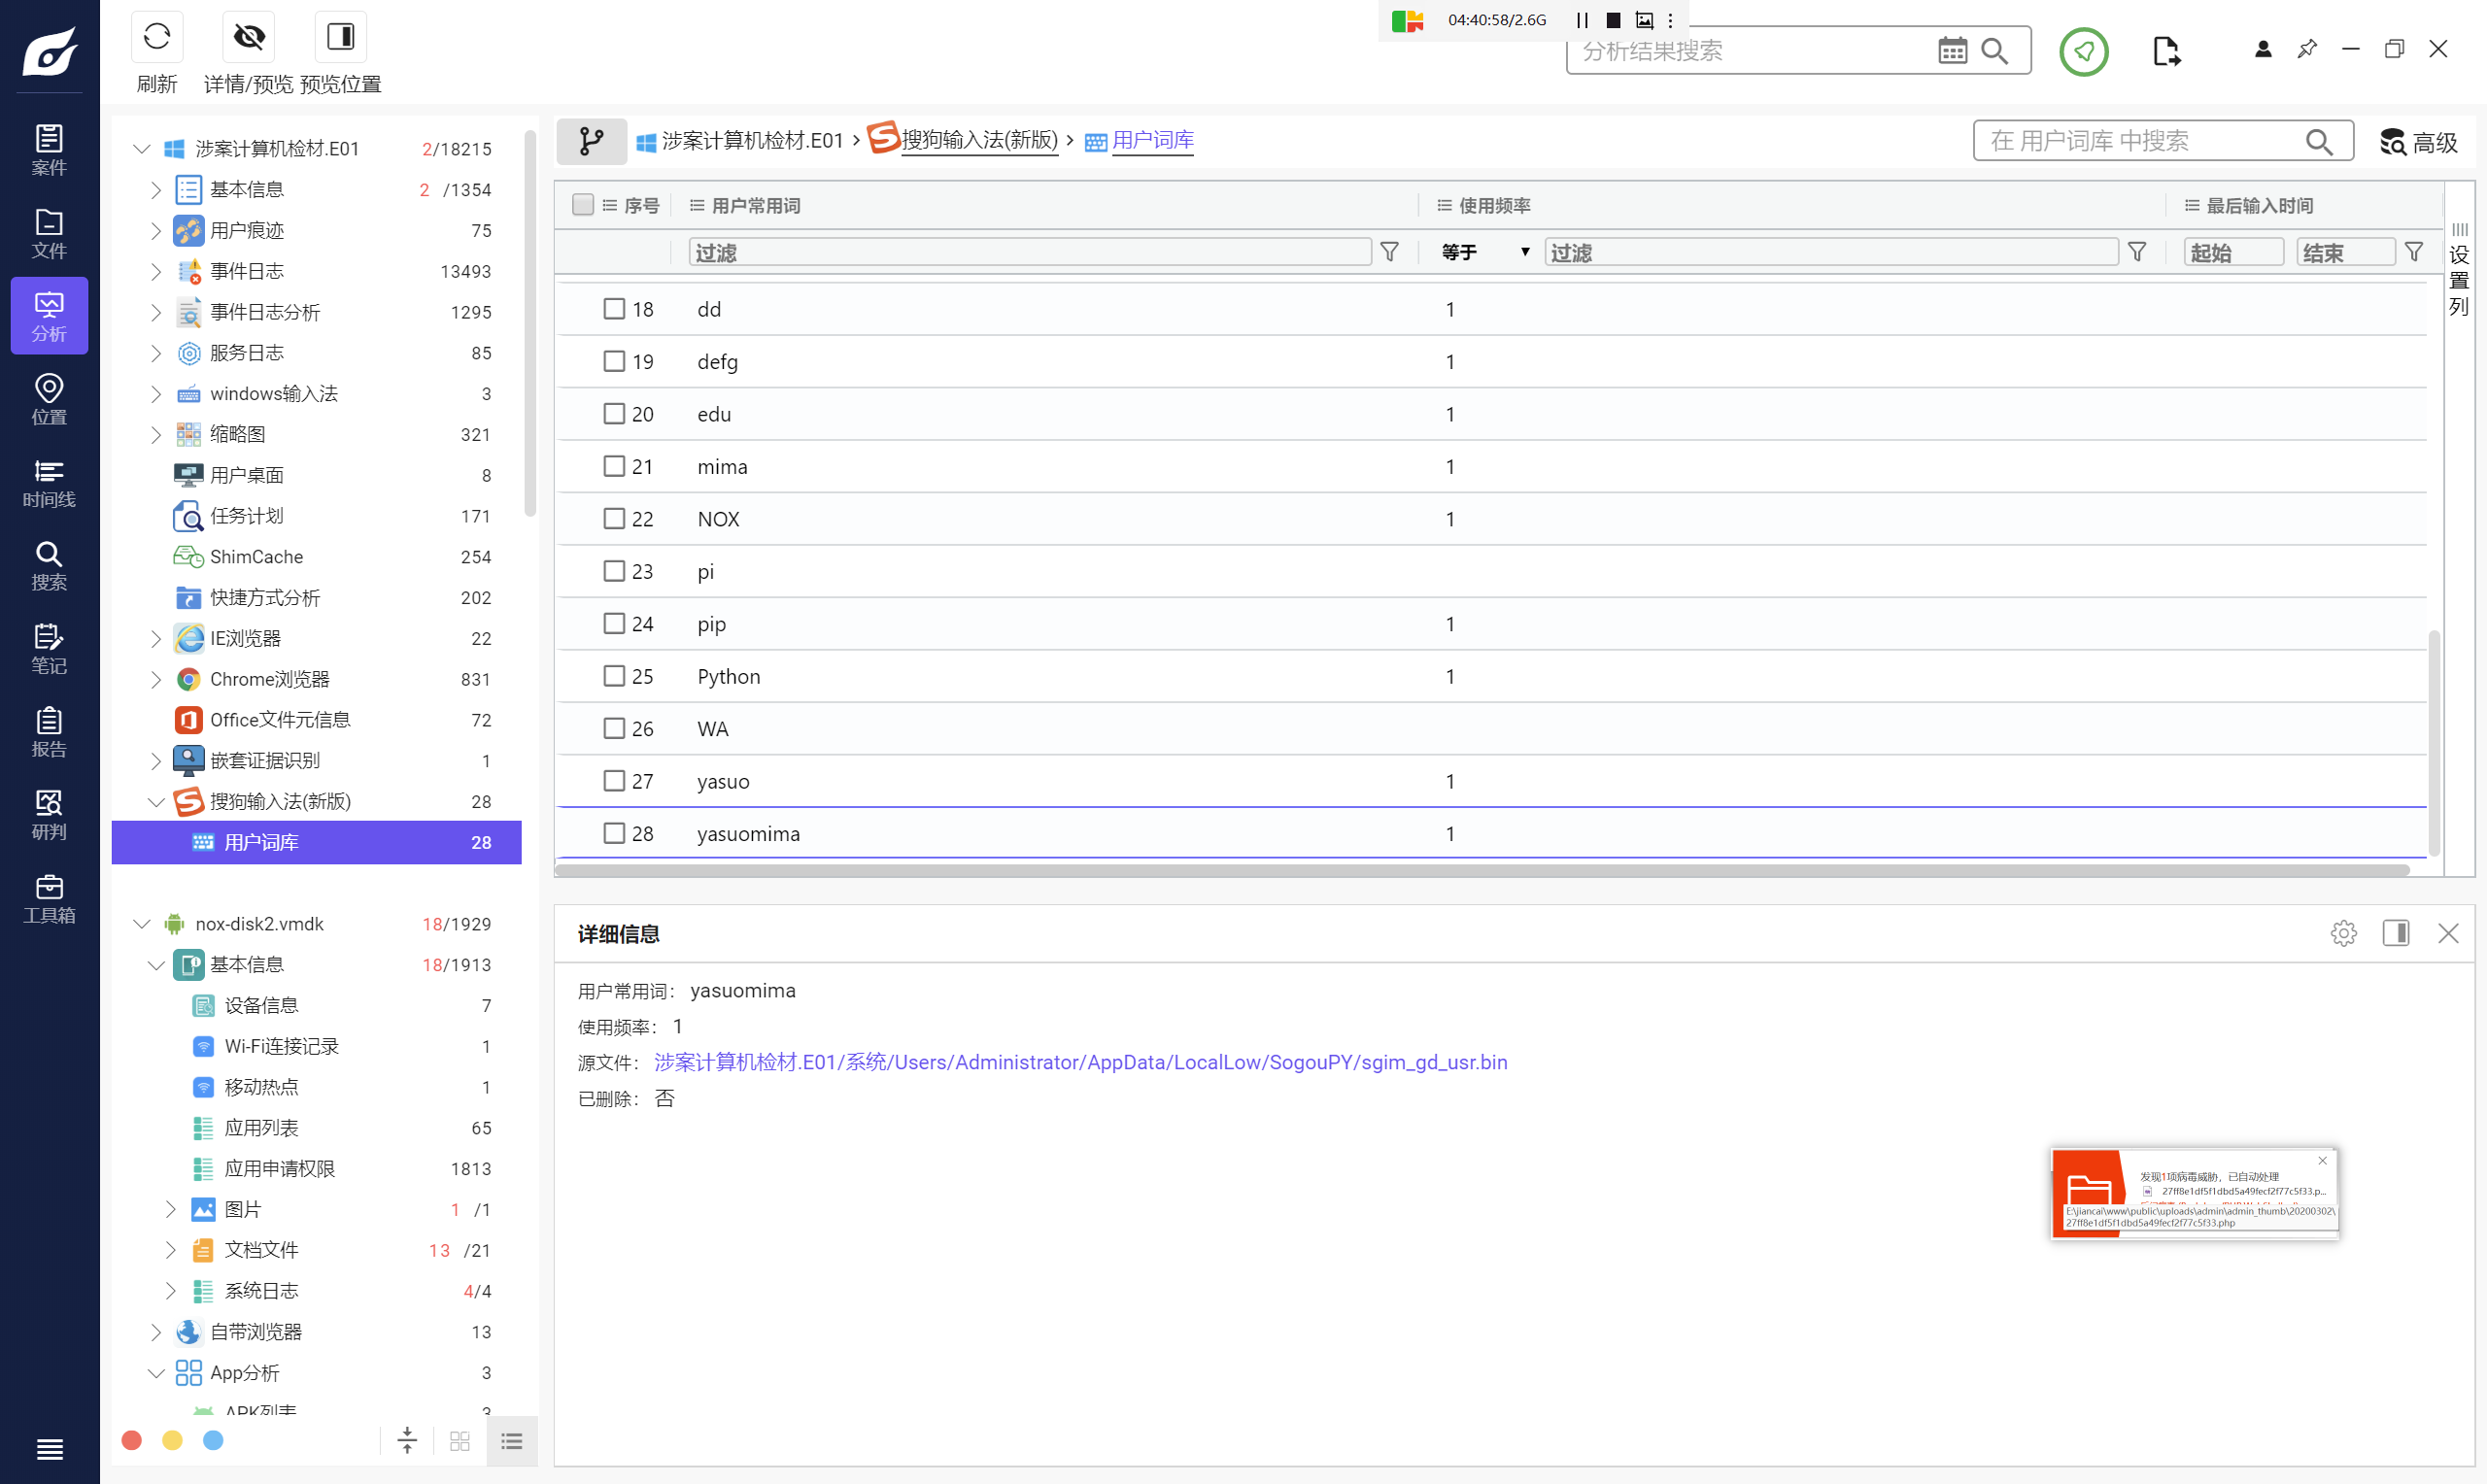Expand the 基本信息 node under 涉案计算机检材
2487x1484 pixels.
pos(156,190)
